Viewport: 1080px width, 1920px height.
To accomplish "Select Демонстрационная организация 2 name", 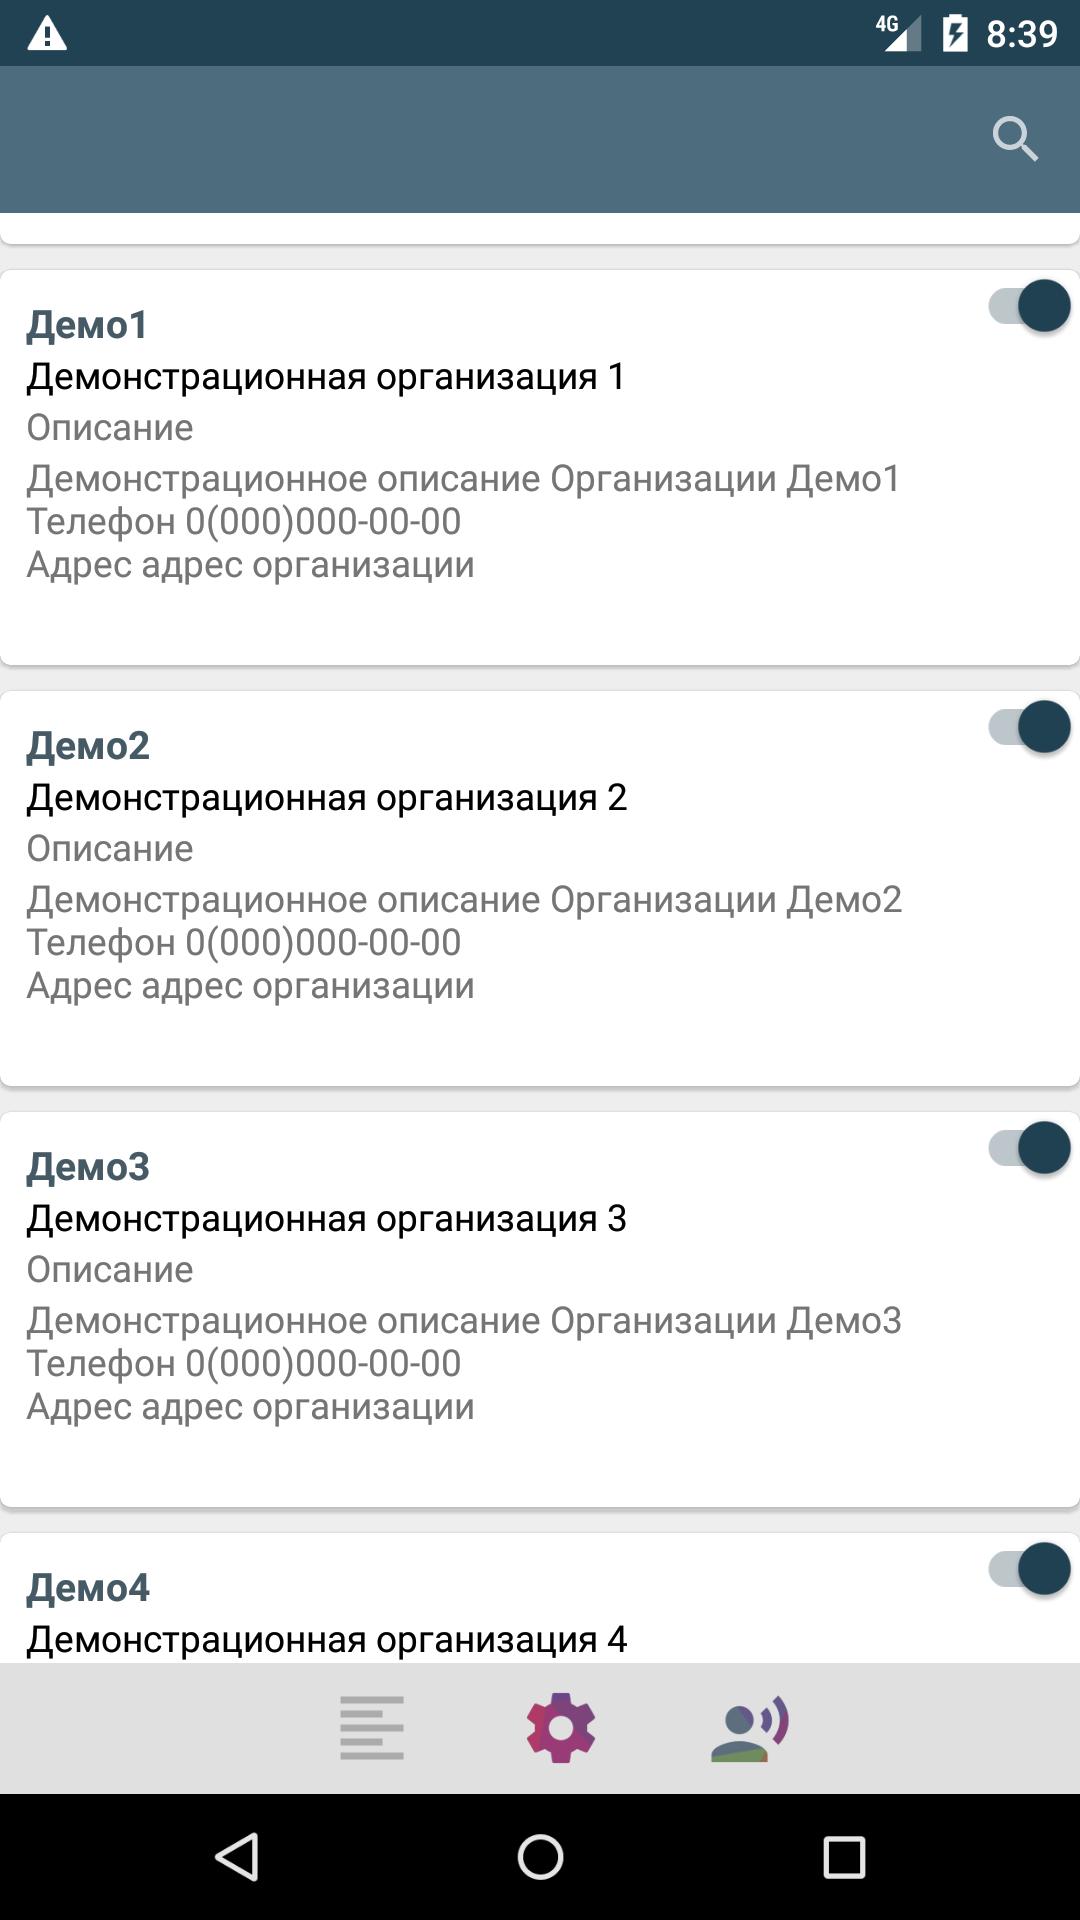I will coord(326,798).
